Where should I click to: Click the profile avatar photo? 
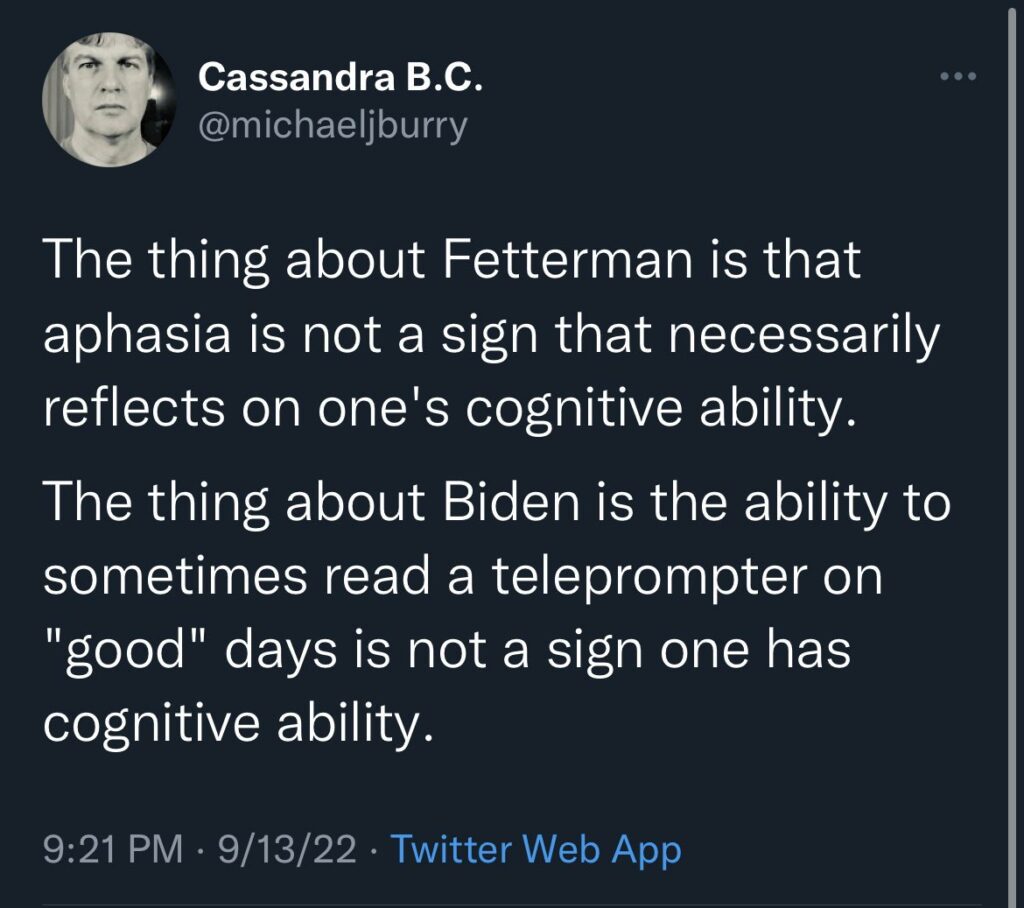(108, 99)
